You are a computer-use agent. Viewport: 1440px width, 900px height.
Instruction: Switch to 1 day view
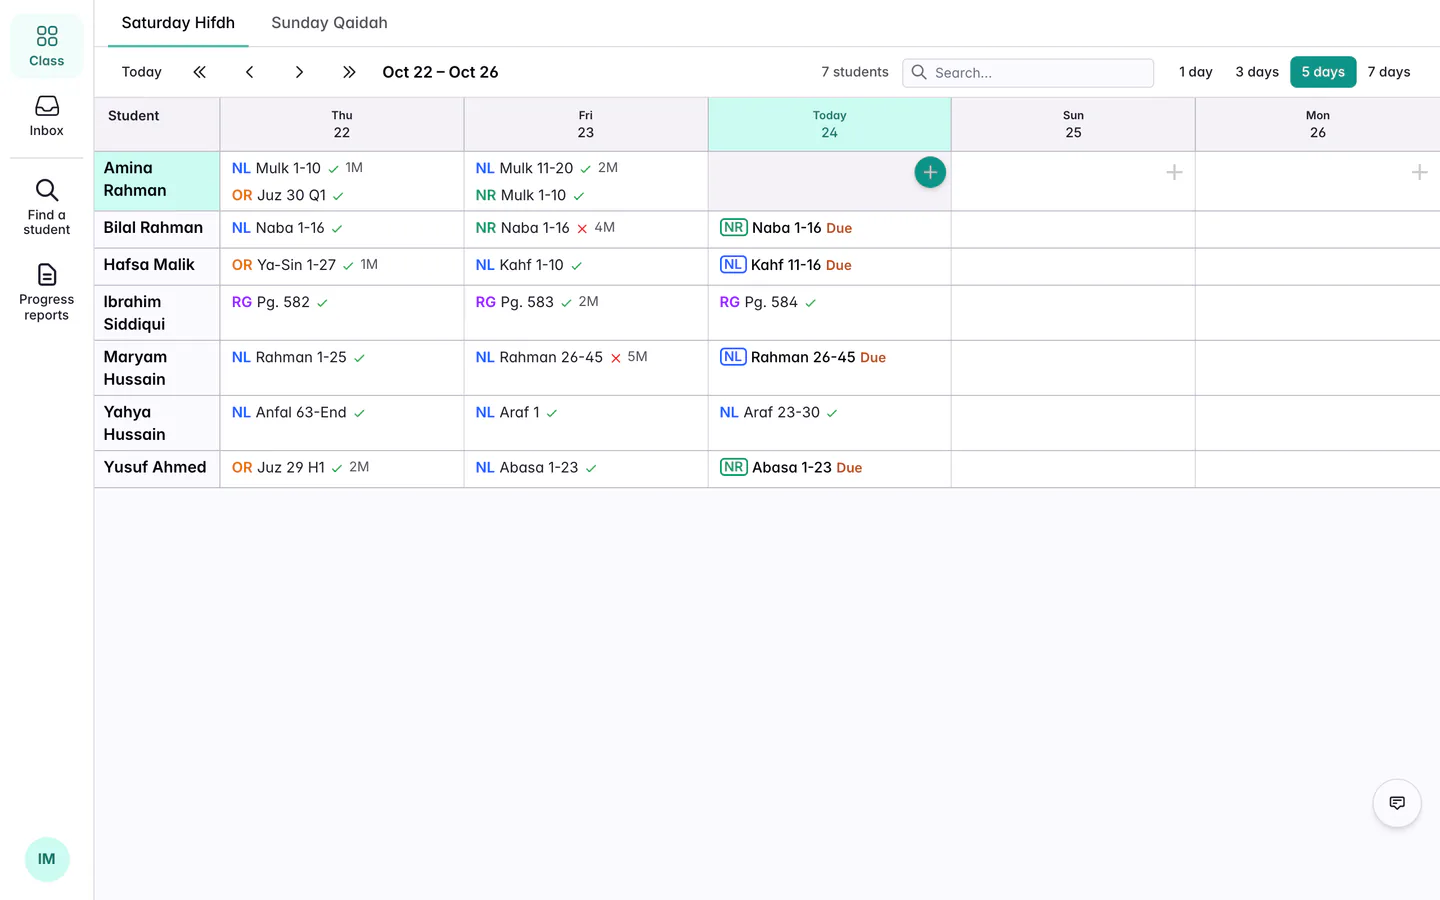(x=1196, y=72)
